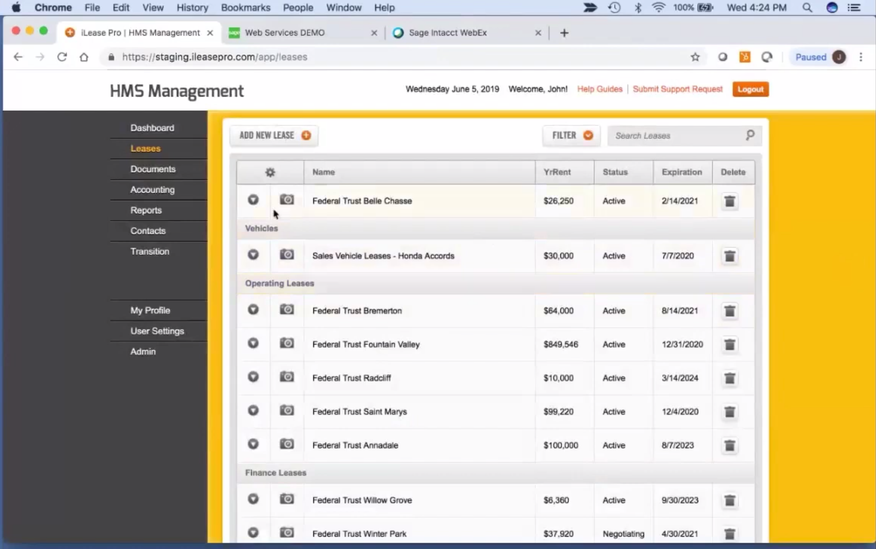The image size is (876, 549).
Task: Click the search magnifier in Search Leases
Action: pyautogui.click(x=750, y=135)
